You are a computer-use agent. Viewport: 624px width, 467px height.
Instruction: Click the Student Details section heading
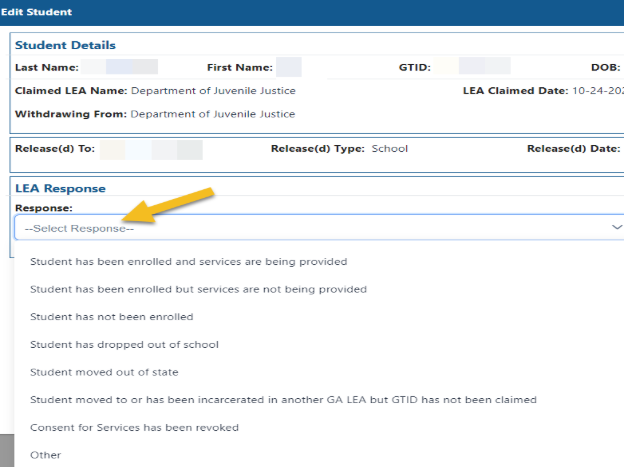coord(65,46)
